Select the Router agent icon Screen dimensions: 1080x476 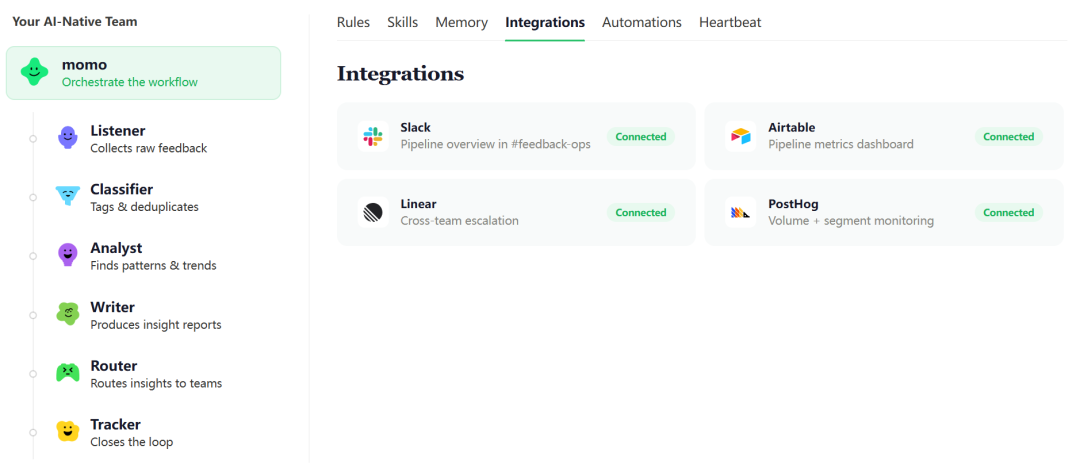tap(68, 373)
